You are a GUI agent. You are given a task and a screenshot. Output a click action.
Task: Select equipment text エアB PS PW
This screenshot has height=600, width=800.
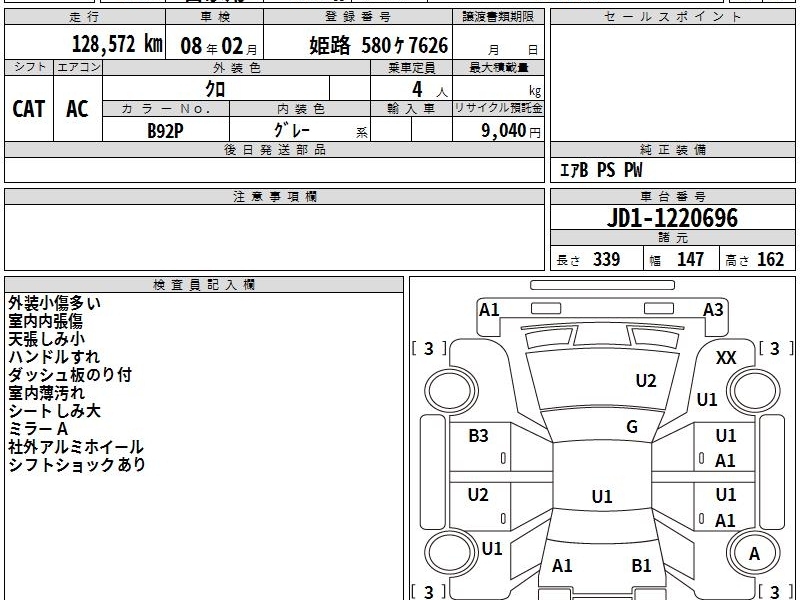(601, 170)
